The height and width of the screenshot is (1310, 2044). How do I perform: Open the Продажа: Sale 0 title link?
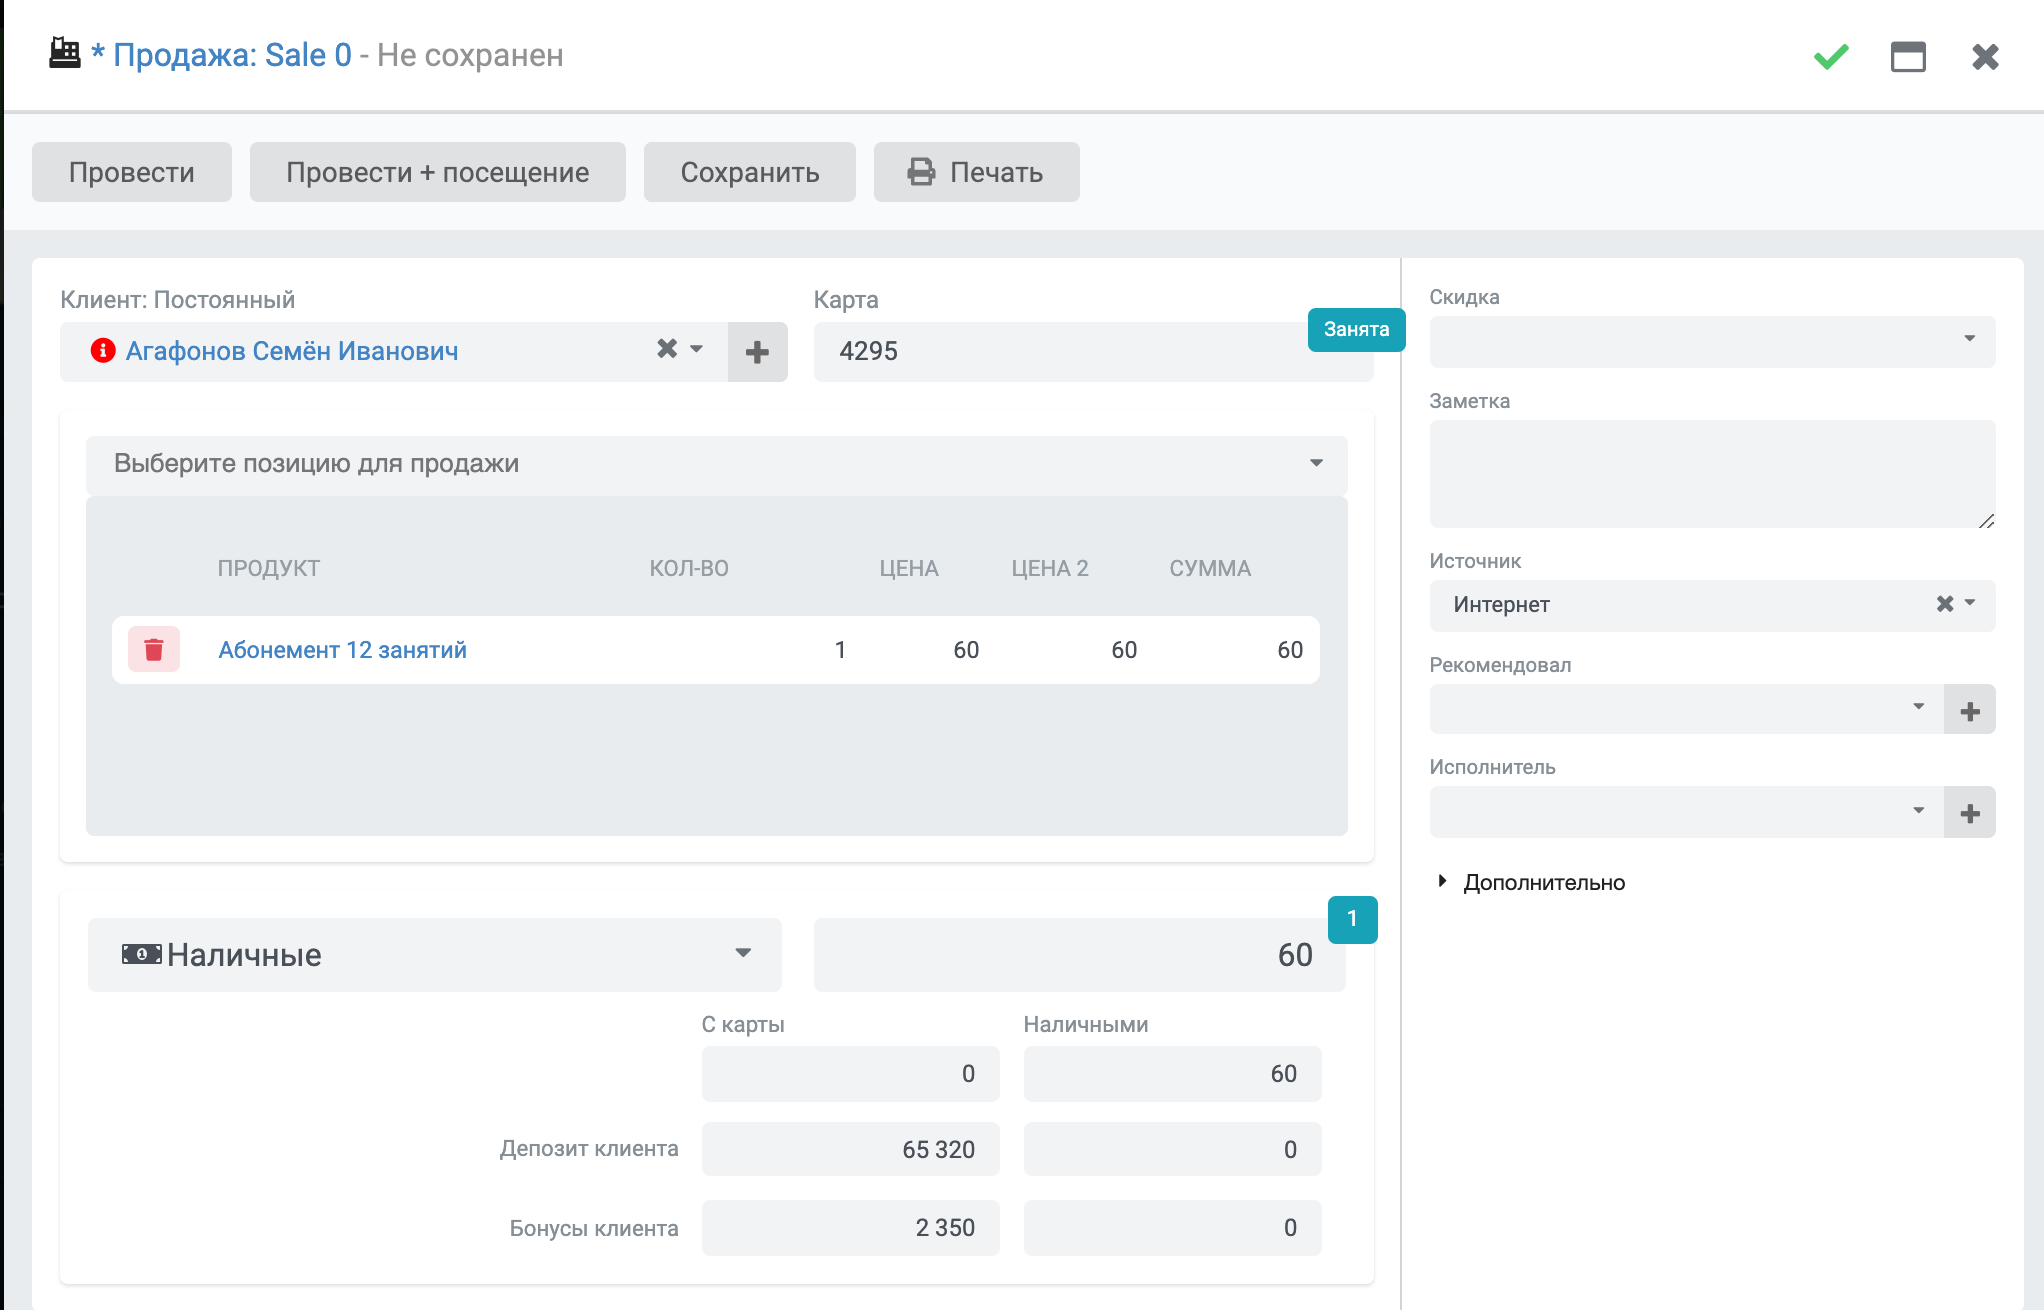coord(232,55)
